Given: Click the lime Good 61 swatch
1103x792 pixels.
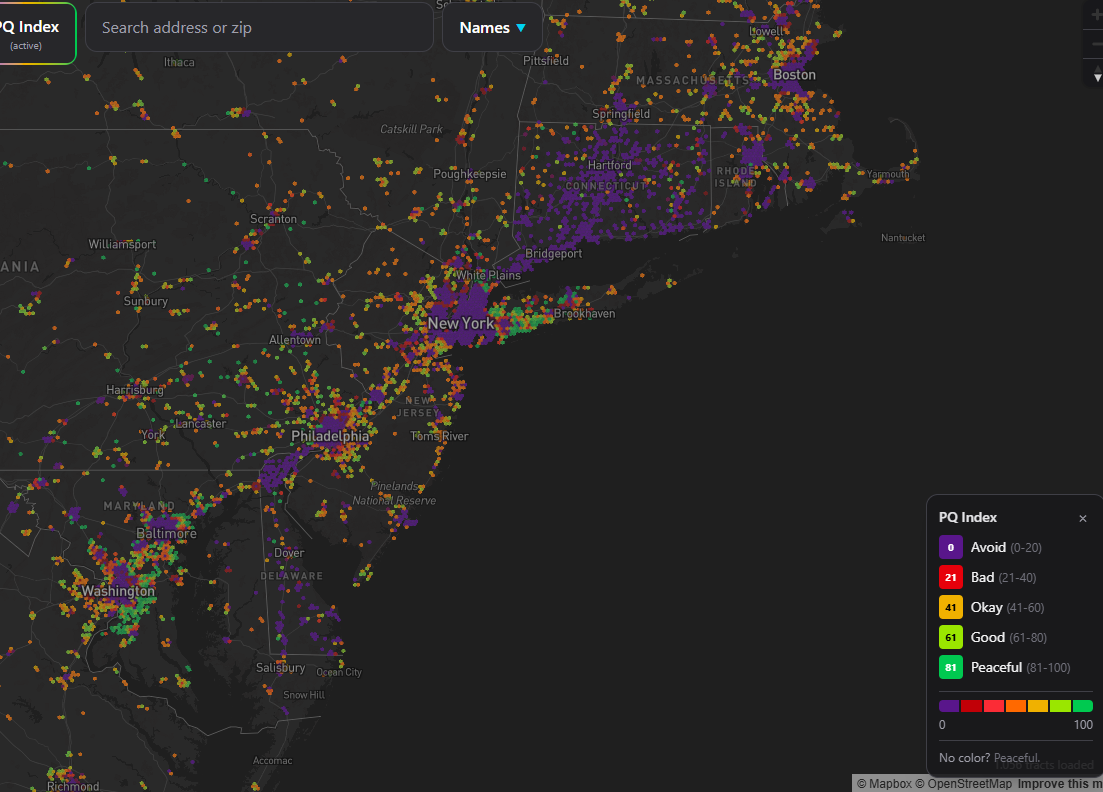Looking at the screenshot, I should click(x=950, y=637).
